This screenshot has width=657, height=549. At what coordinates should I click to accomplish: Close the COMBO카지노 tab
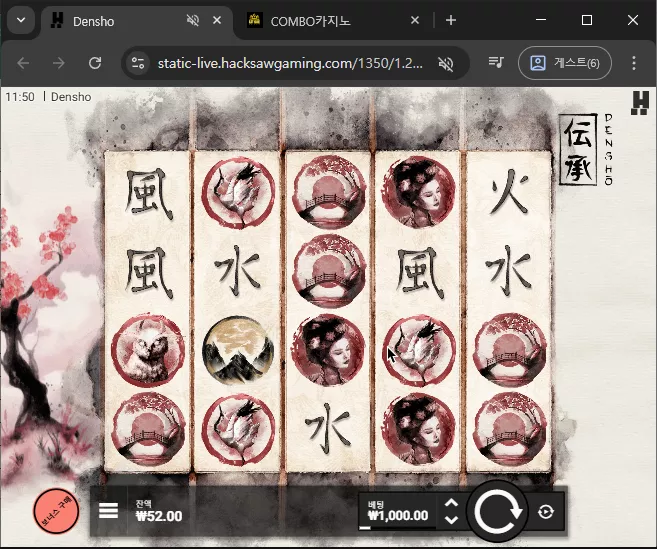coord(415,20)
